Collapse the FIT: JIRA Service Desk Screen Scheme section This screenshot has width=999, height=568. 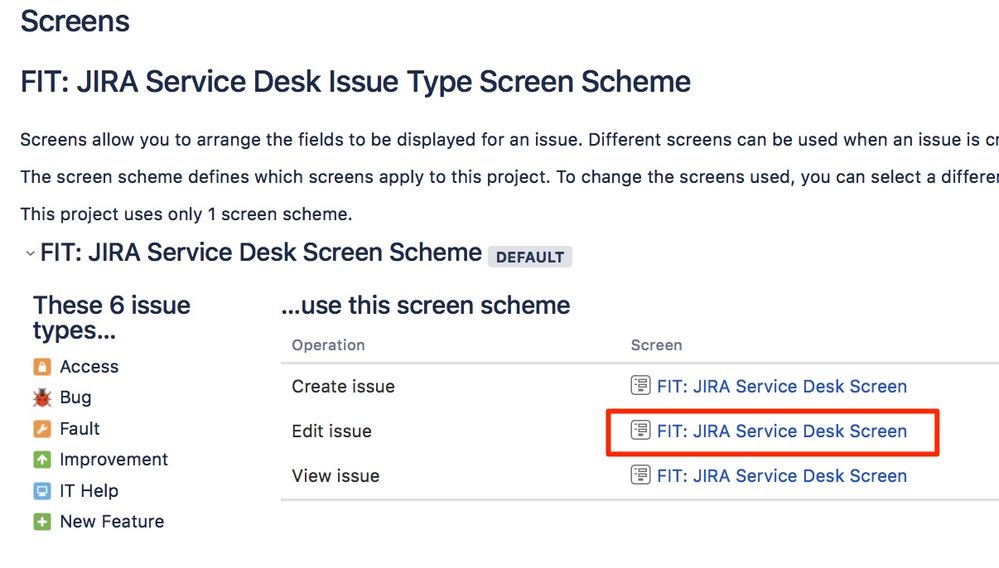click(x=29, y=253)
